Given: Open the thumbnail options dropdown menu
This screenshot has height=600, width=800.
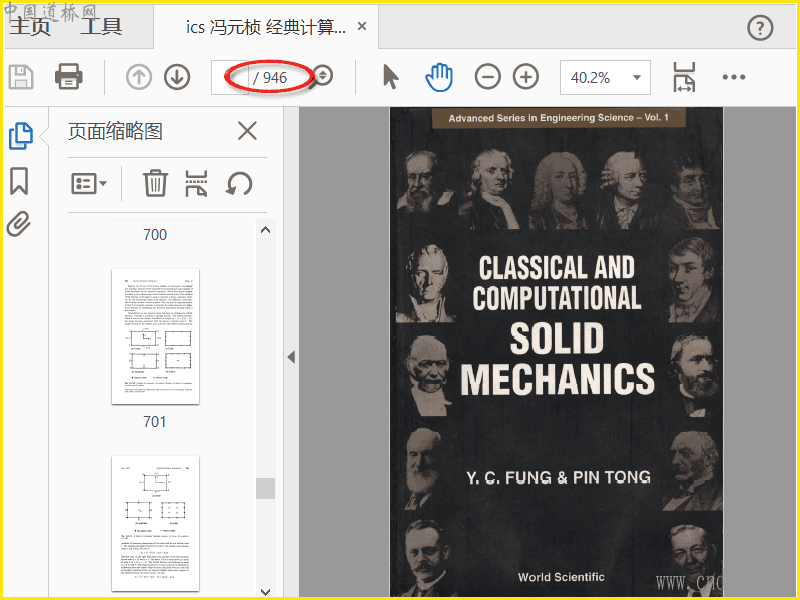Looking at the screenshot, I should (x=89, y=183).
